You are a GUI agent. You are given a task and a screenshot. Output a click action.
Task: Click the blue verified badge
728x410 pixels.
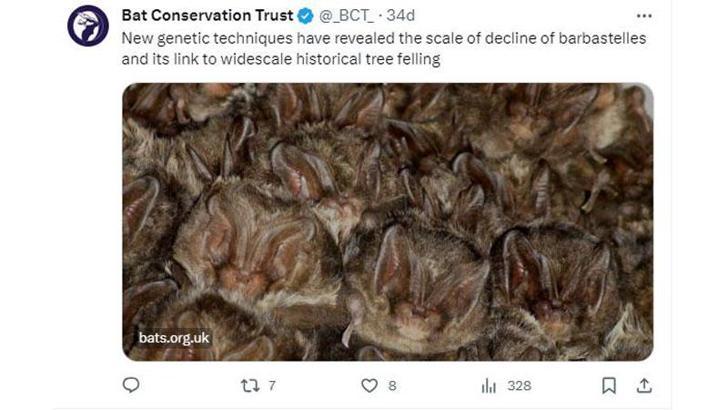(306, 16)
